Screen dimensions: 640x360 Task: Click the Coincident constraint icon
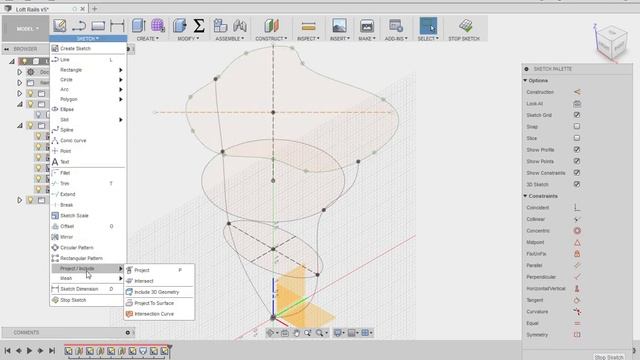pos(577,208)
